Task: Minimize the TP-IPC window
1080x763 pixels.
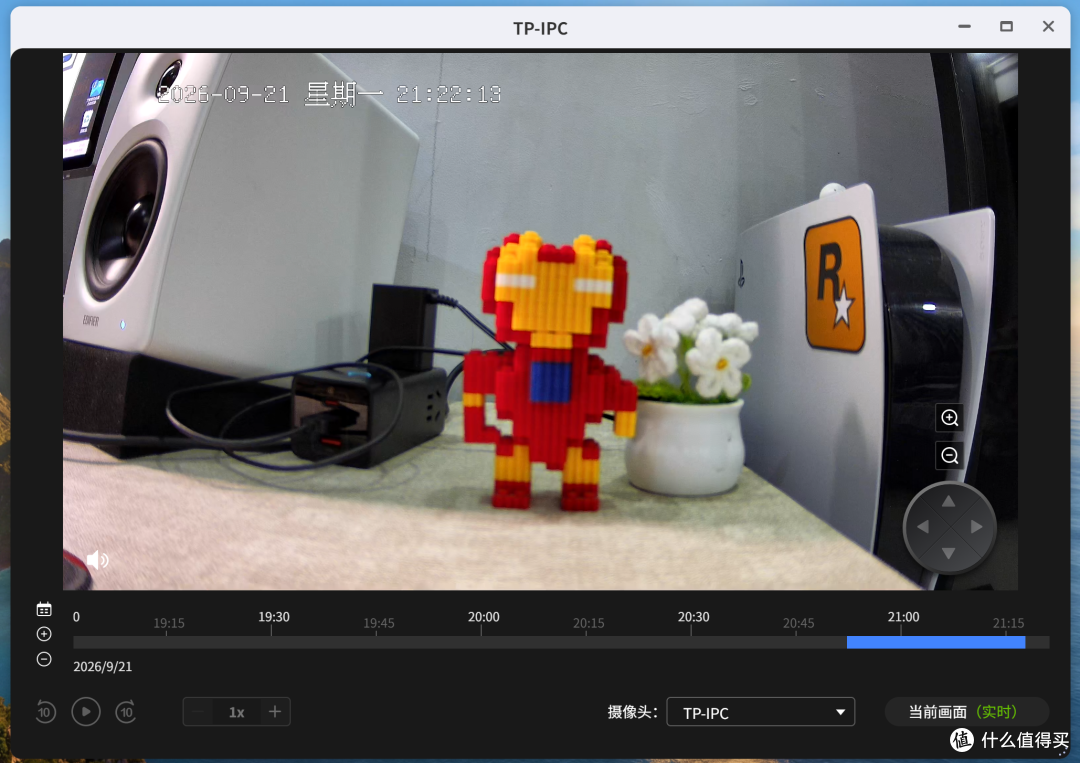Action: (x=964, y=26)
